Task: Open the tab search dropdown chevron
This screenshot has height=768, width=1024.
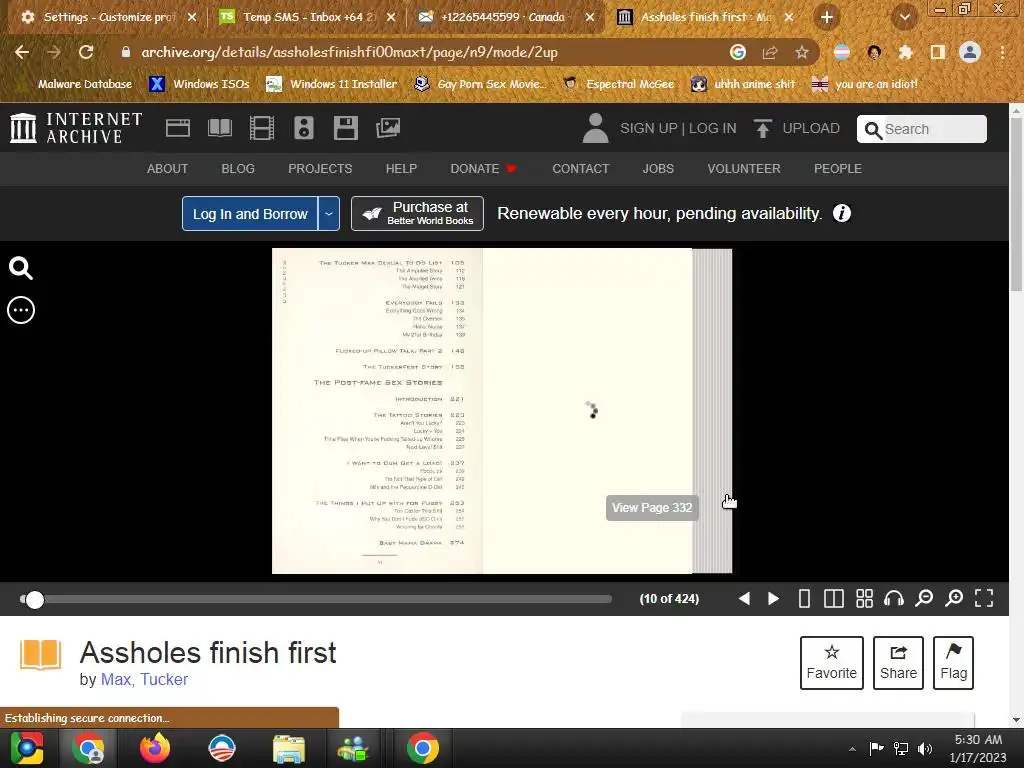Action: point(905,17)
